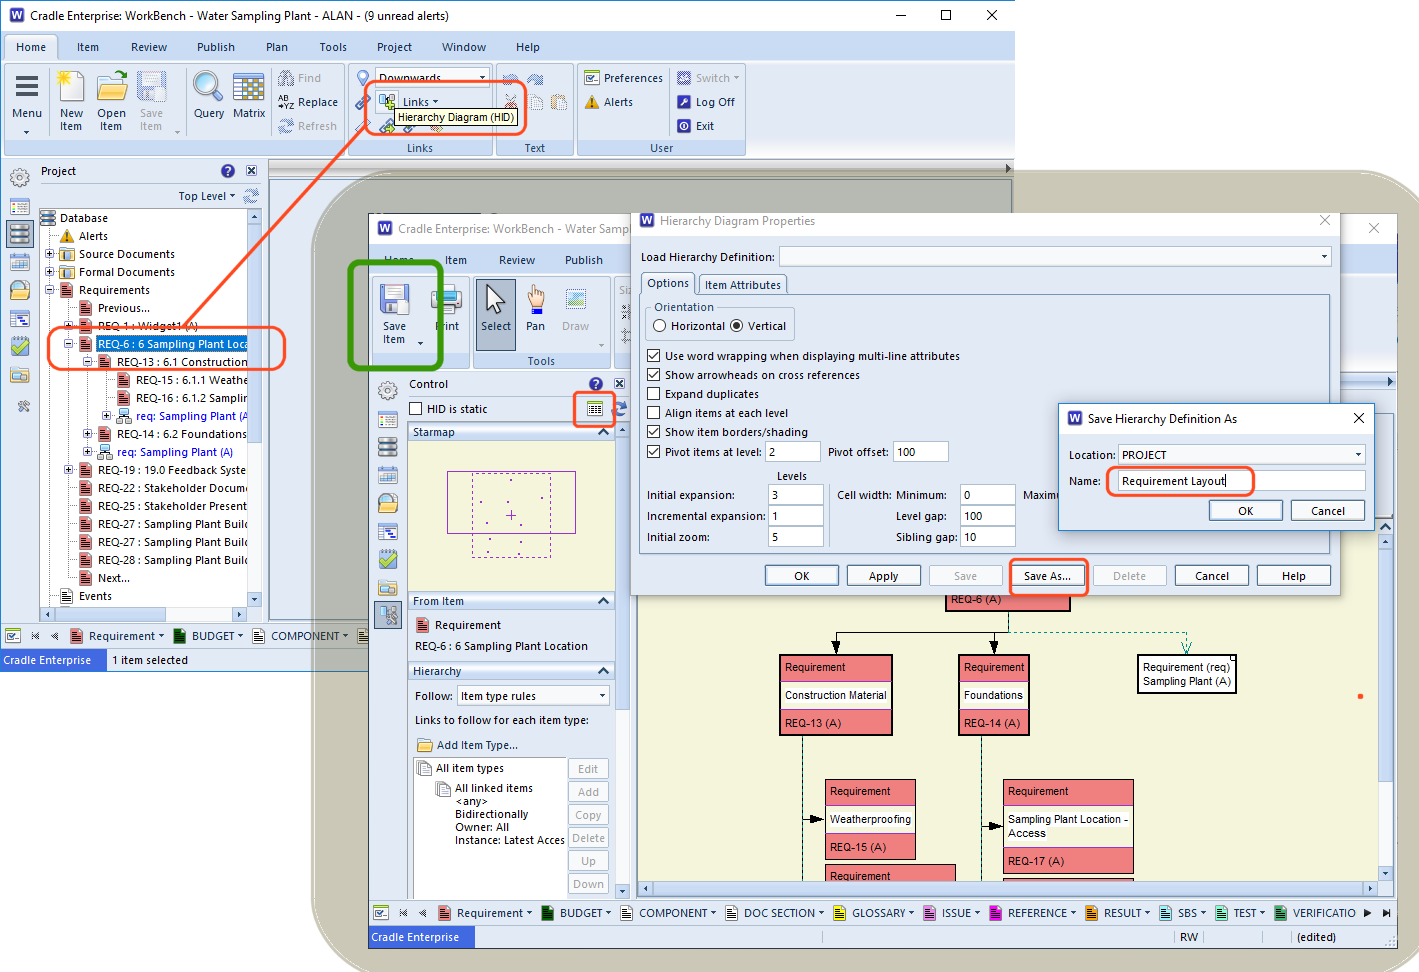Click Save As in Hierarchy Diagram Properties

[1047, 576]
